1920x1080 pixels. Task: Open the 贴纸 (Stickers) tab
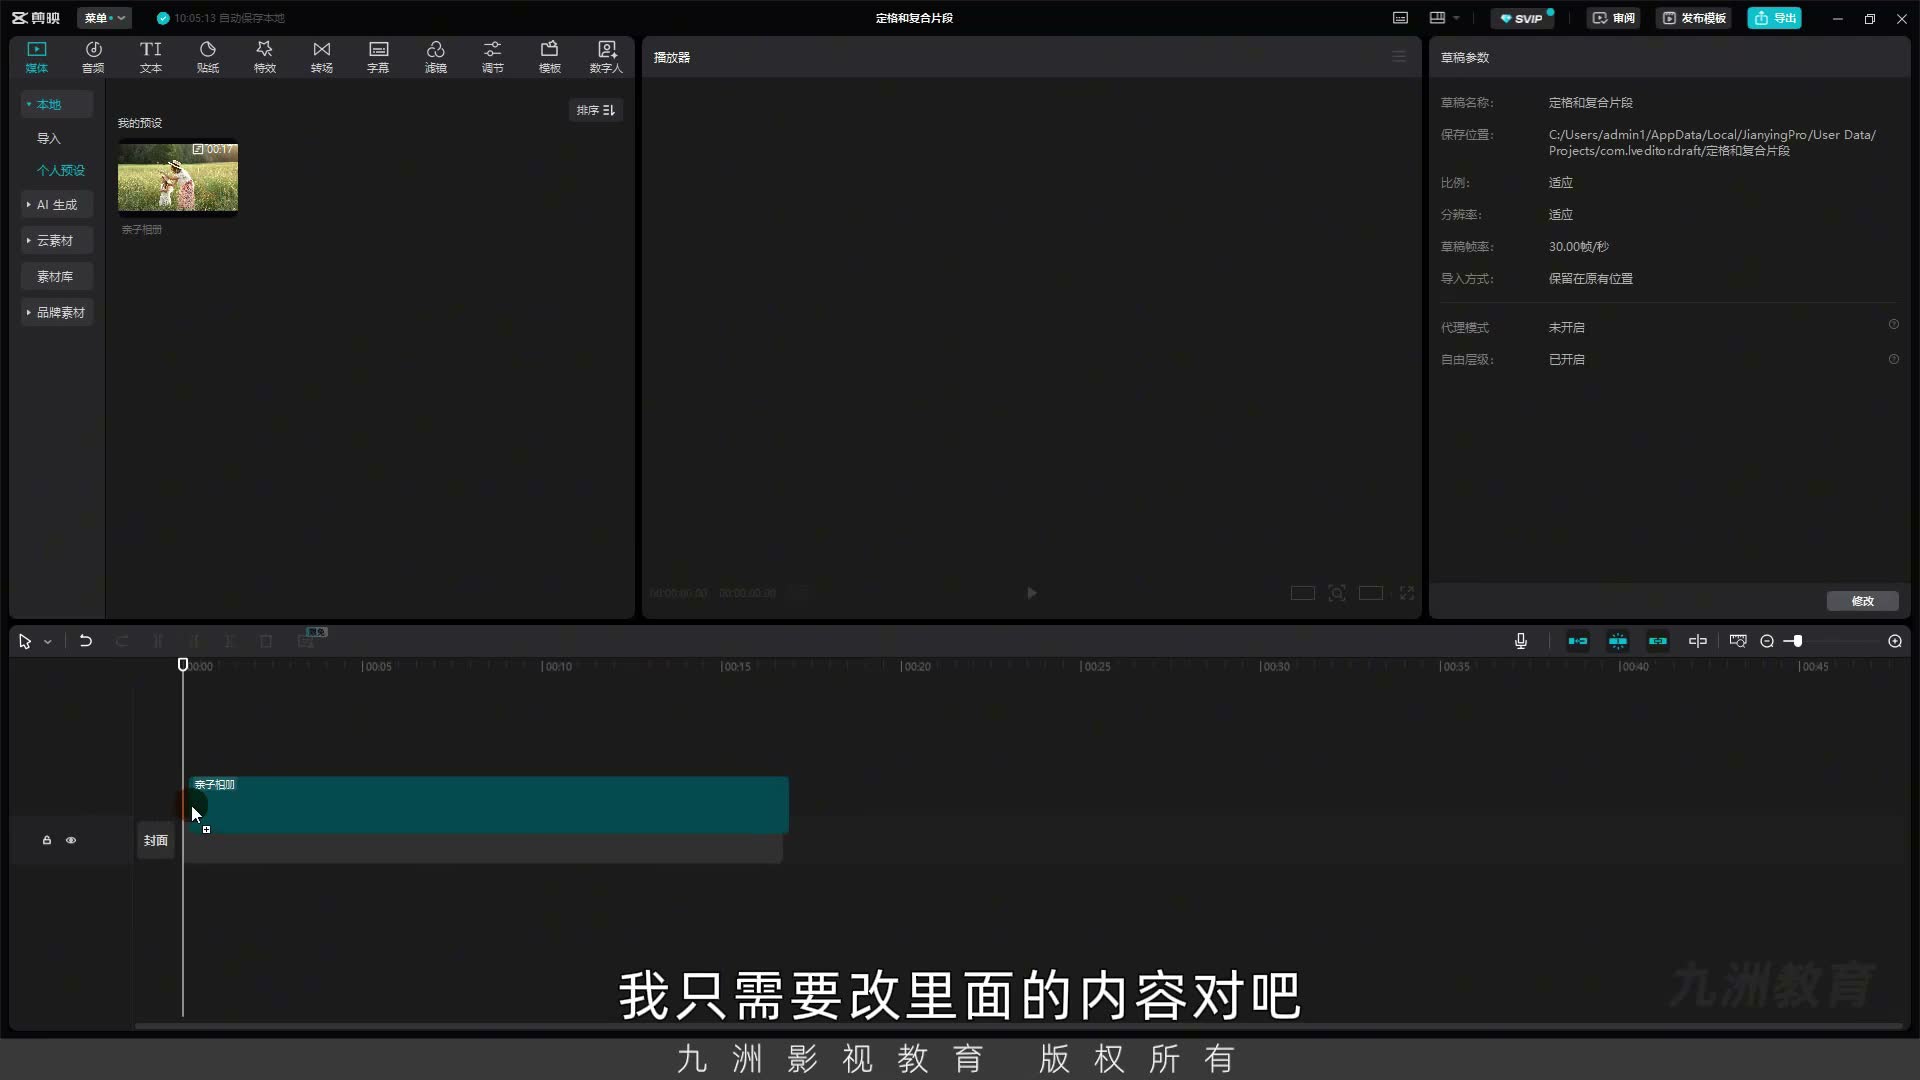(x=208, y=57)
